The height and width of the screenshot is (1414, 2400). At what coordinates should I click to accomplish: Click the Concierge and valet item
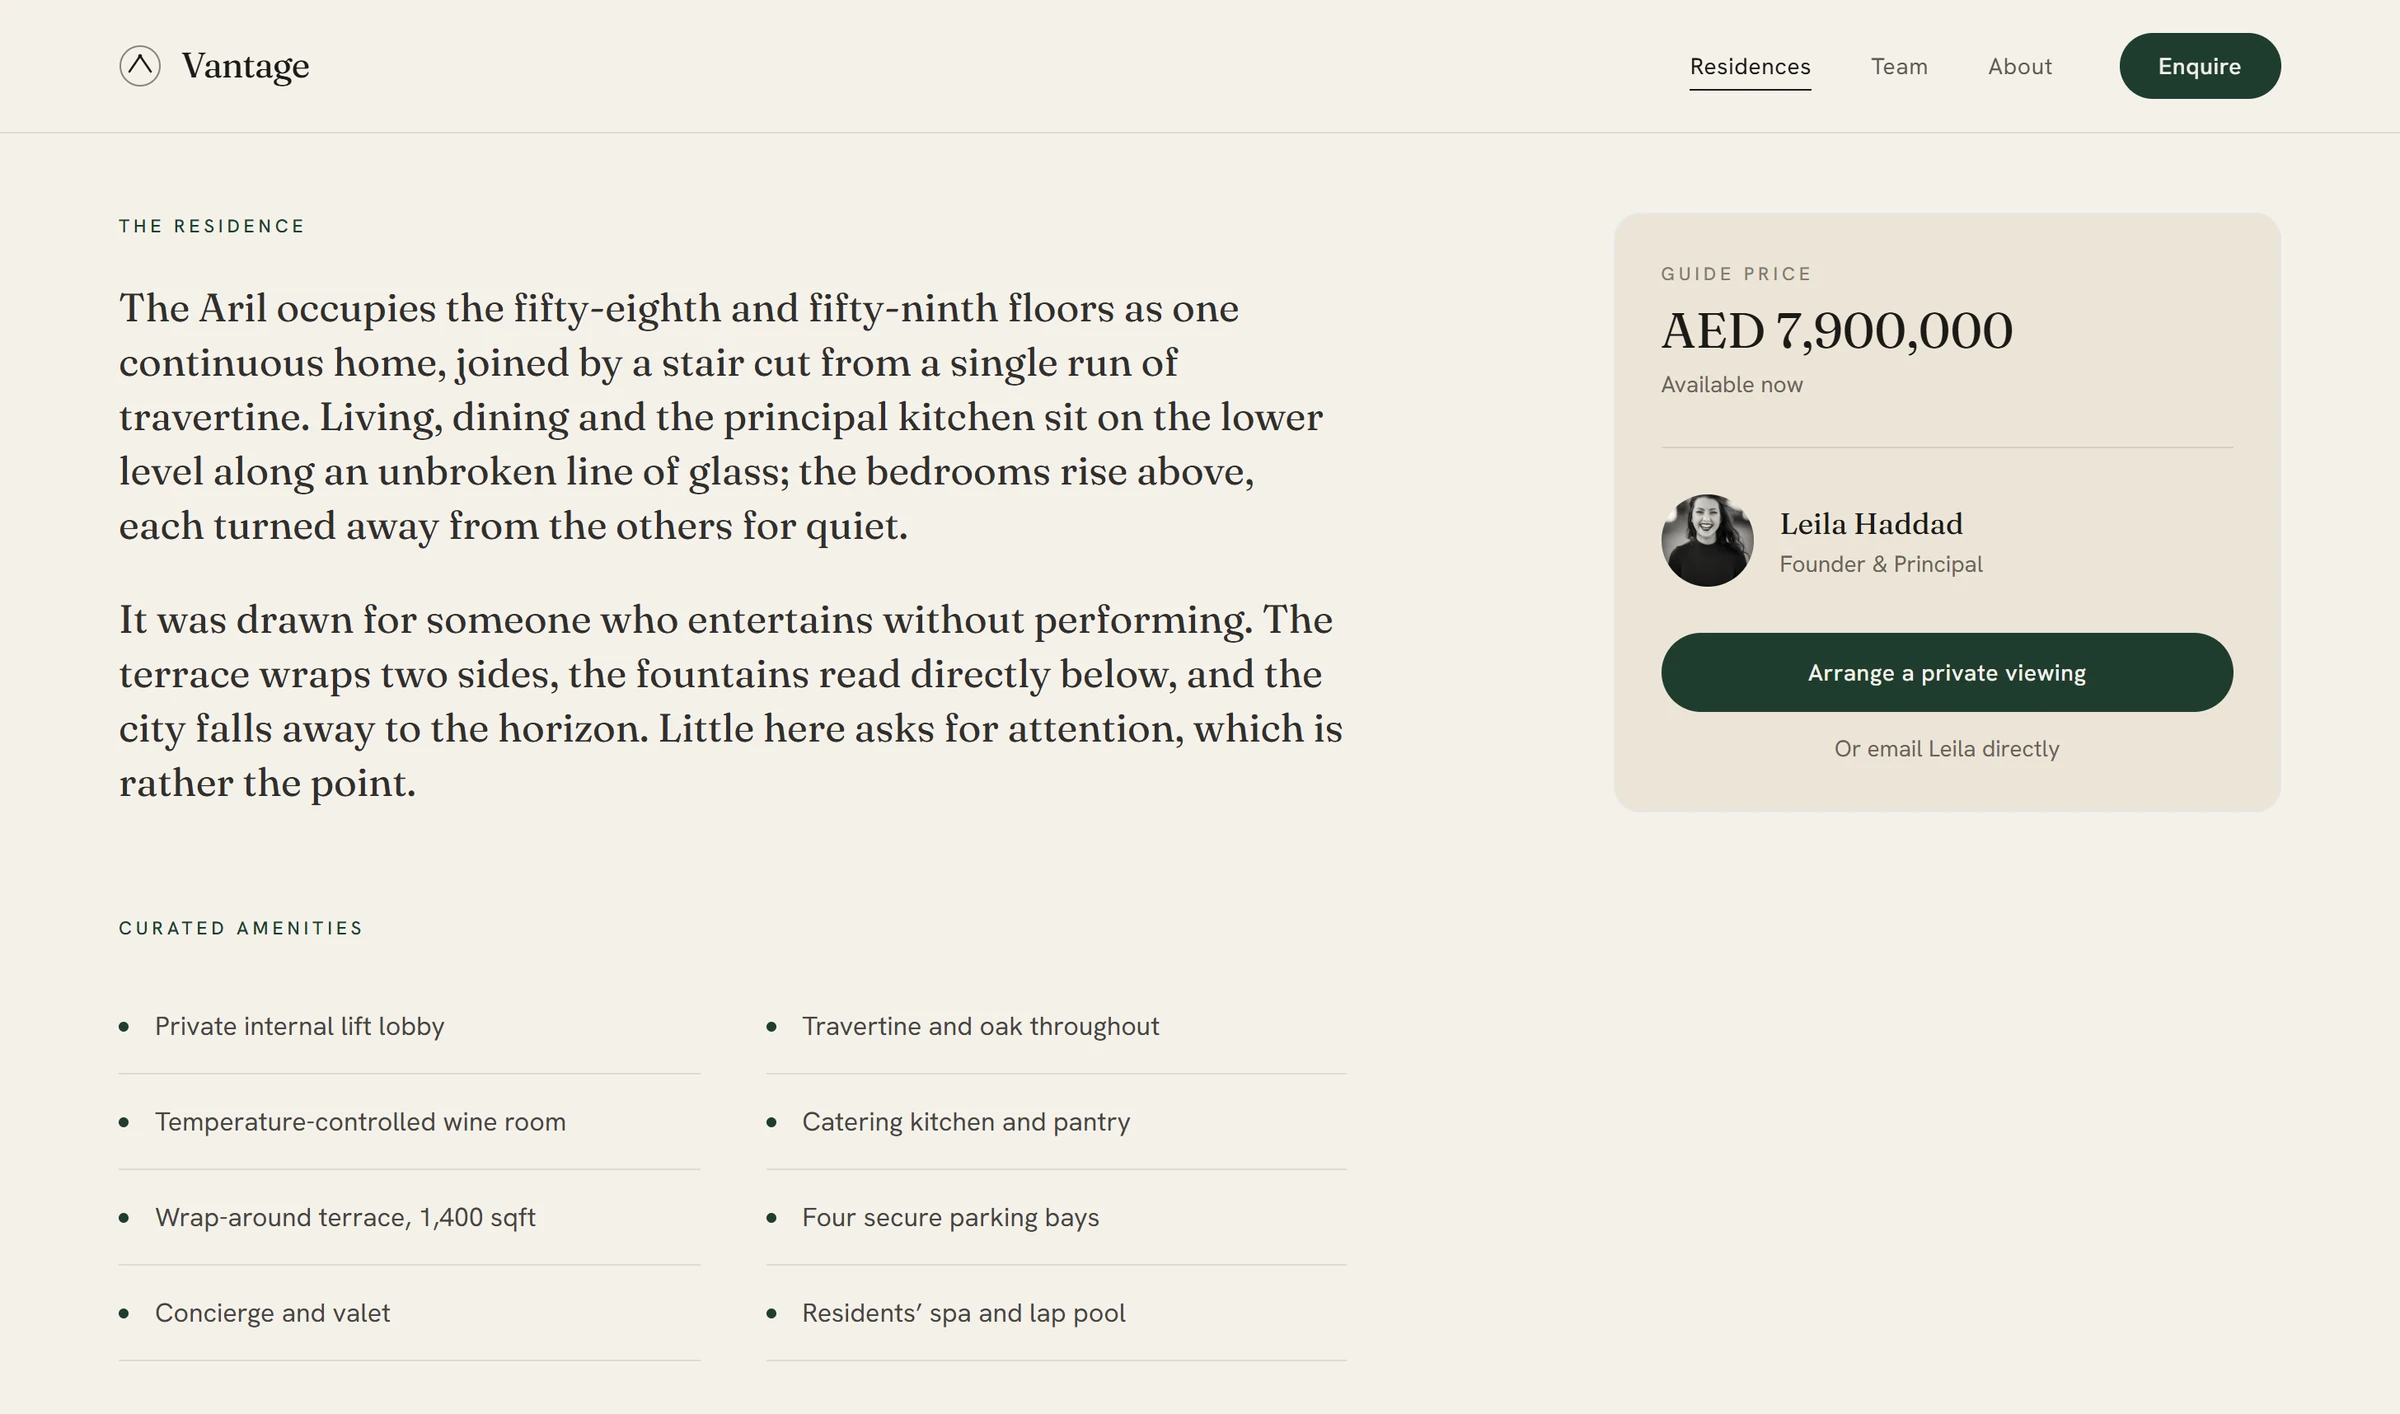tap(409, 1313)
